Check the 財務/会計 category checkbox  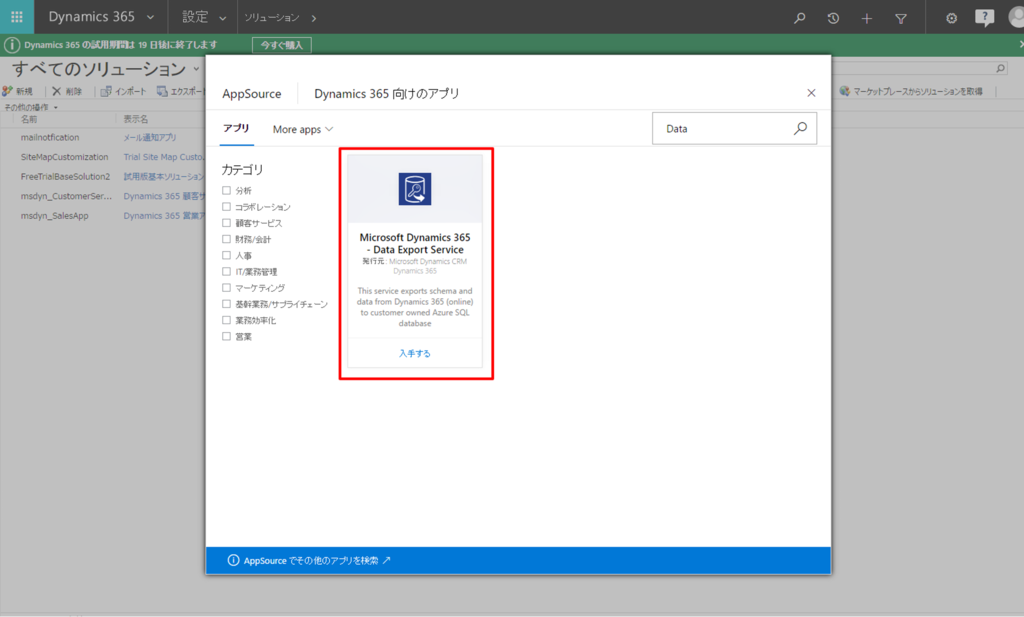point(227,239)
